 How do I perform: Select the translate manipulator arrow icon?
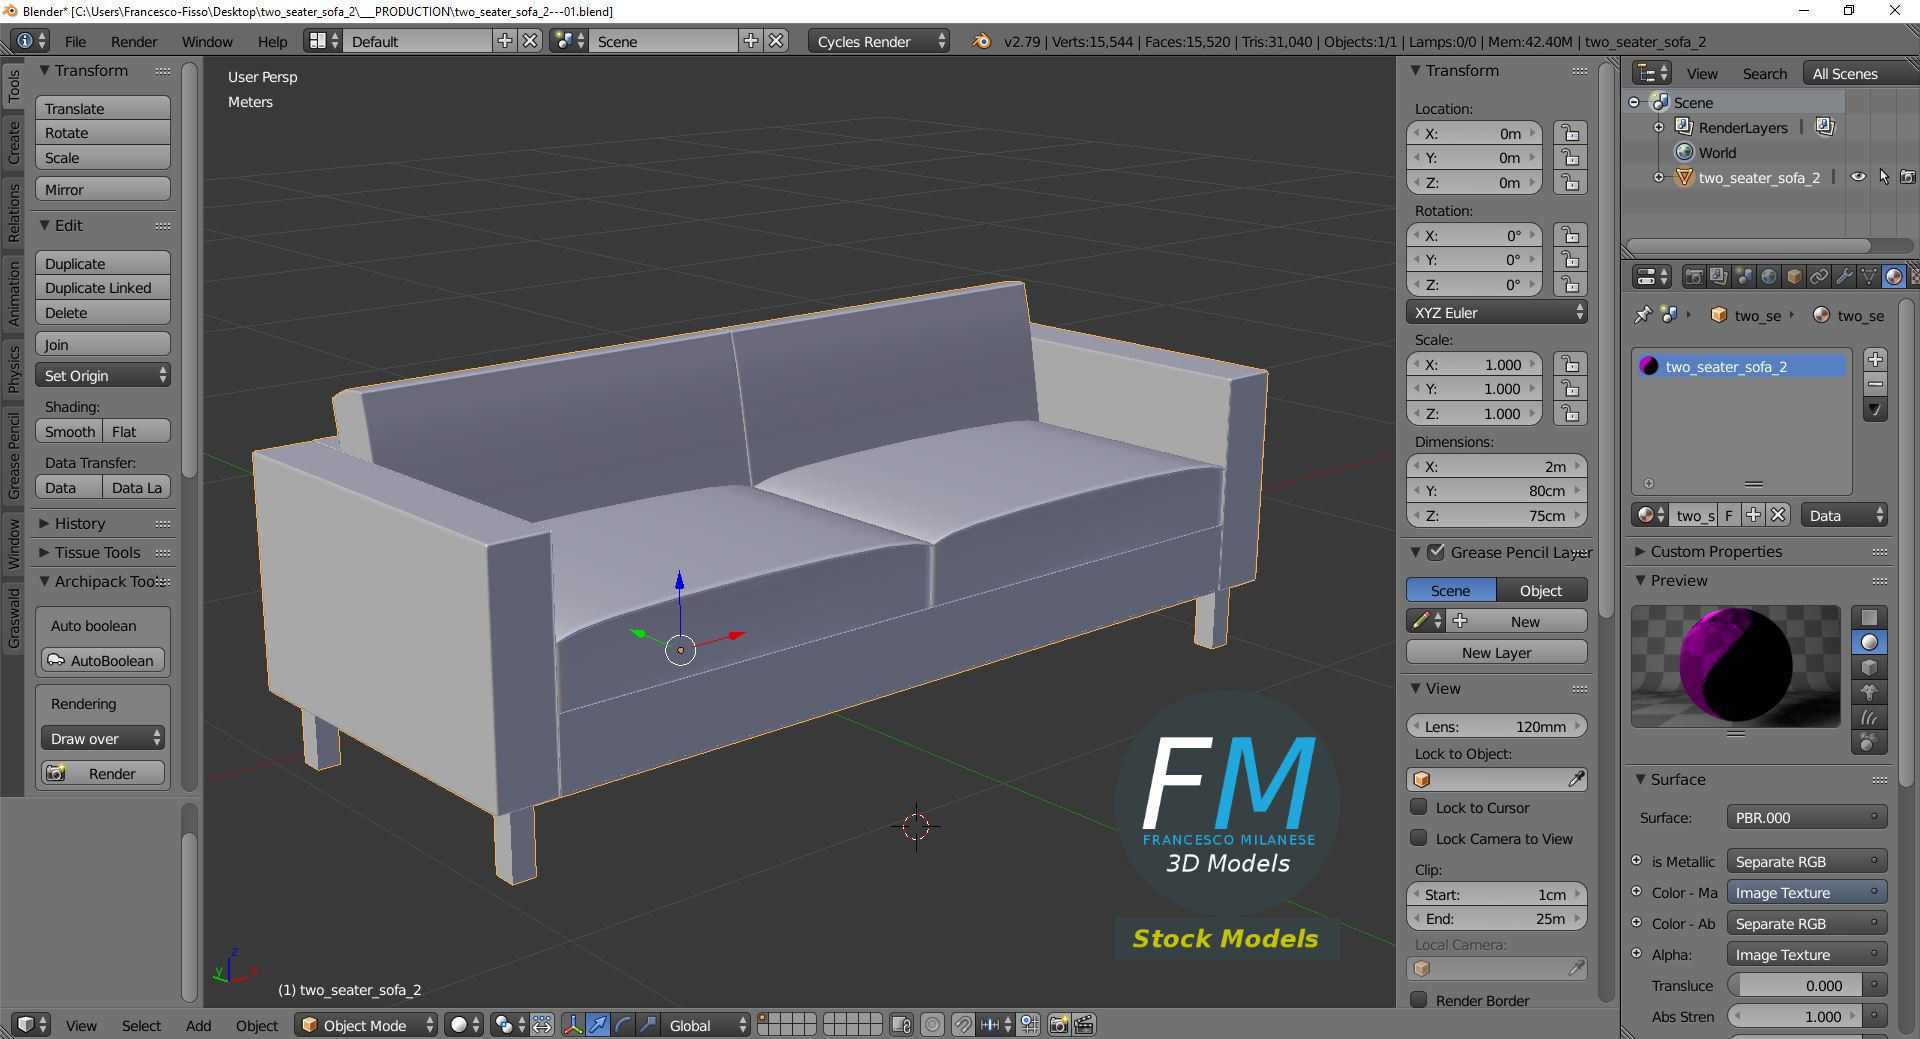[598, 1025]
